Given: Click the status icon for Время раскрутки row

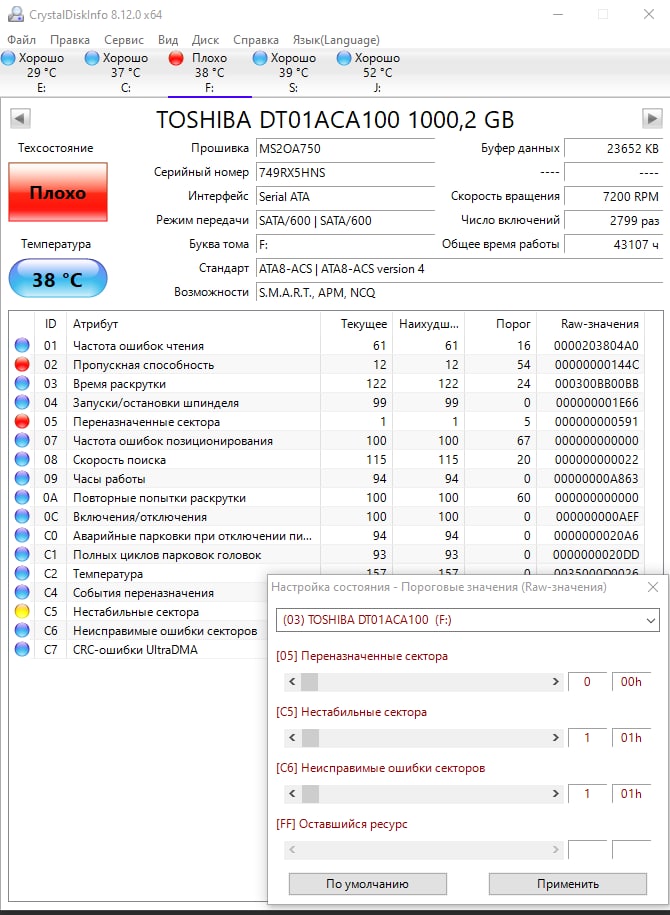Looking at the screenshot, I should point(22,383).
